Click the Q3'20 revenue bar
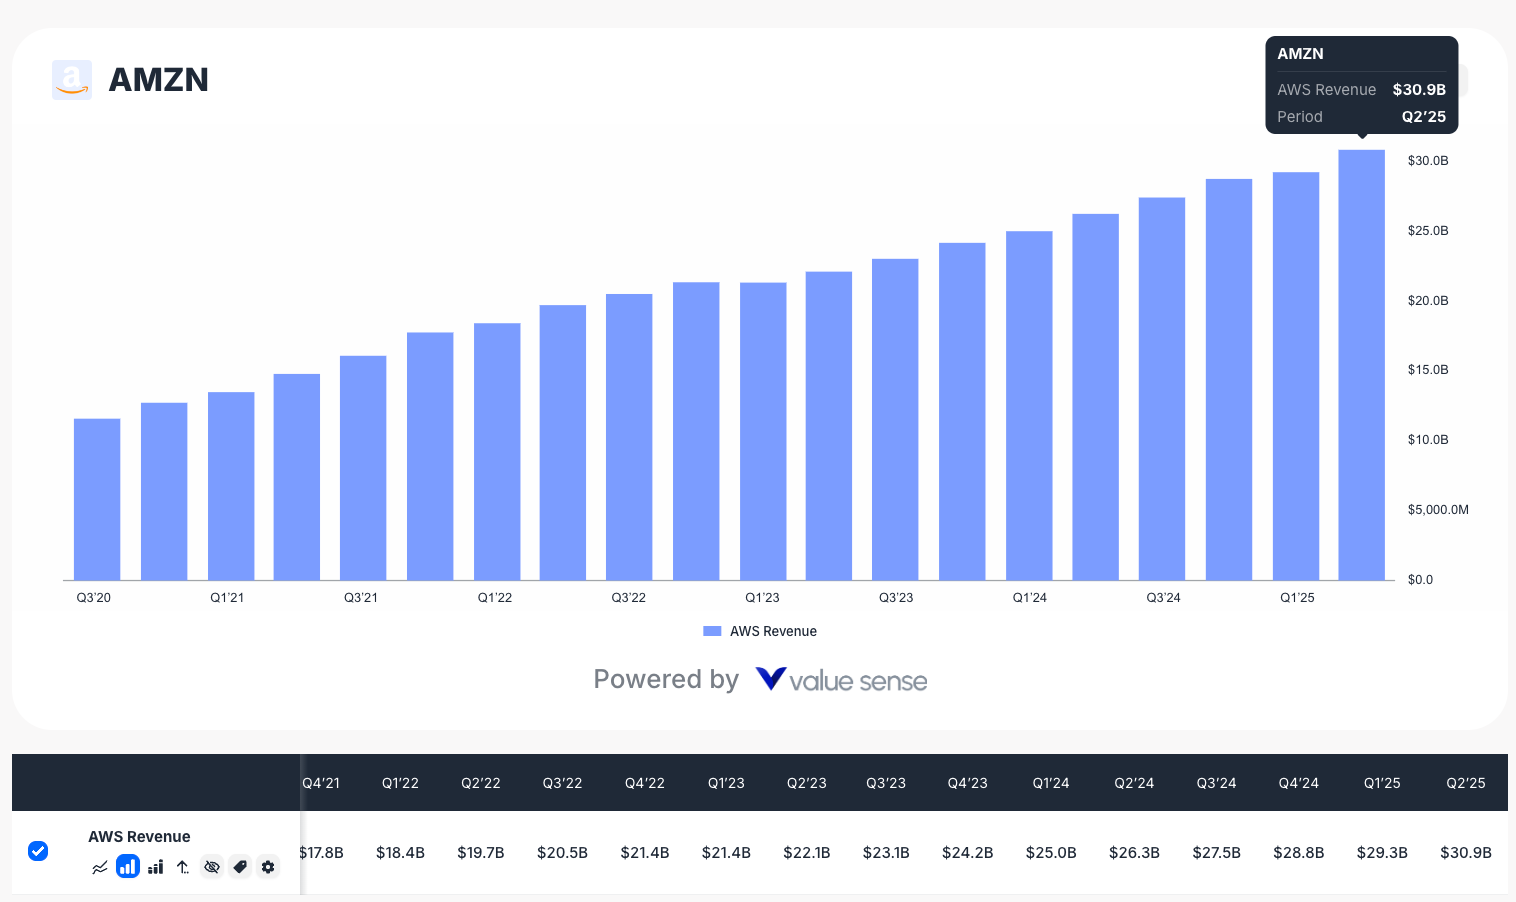The image size is (1516, 902). tap(96, 498)
